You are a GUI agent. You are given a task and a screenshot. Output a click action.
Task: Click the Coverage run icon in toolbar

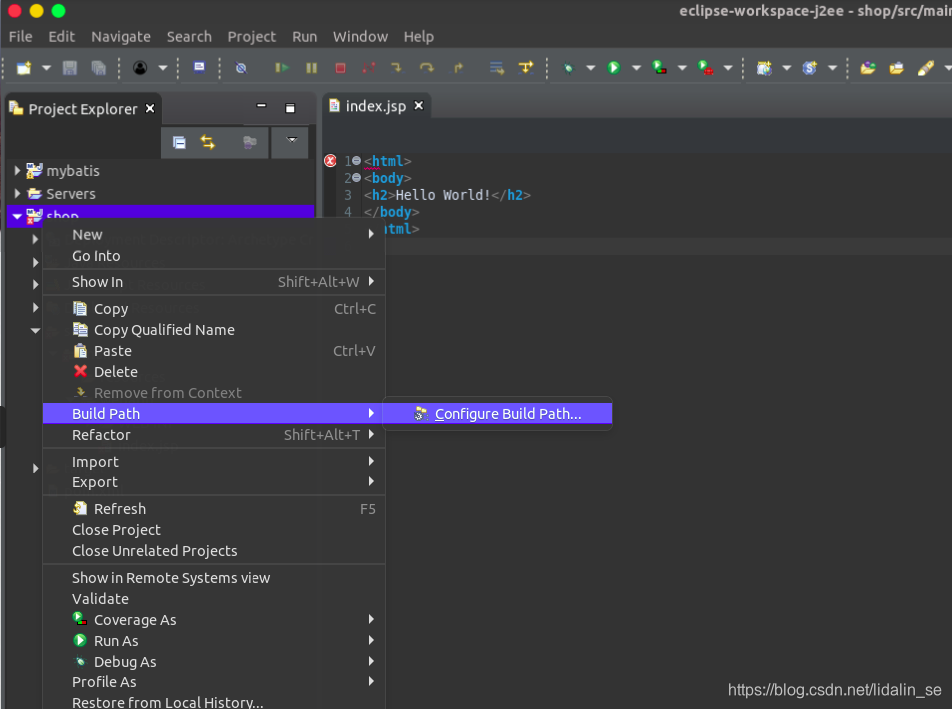pos(659,67)
